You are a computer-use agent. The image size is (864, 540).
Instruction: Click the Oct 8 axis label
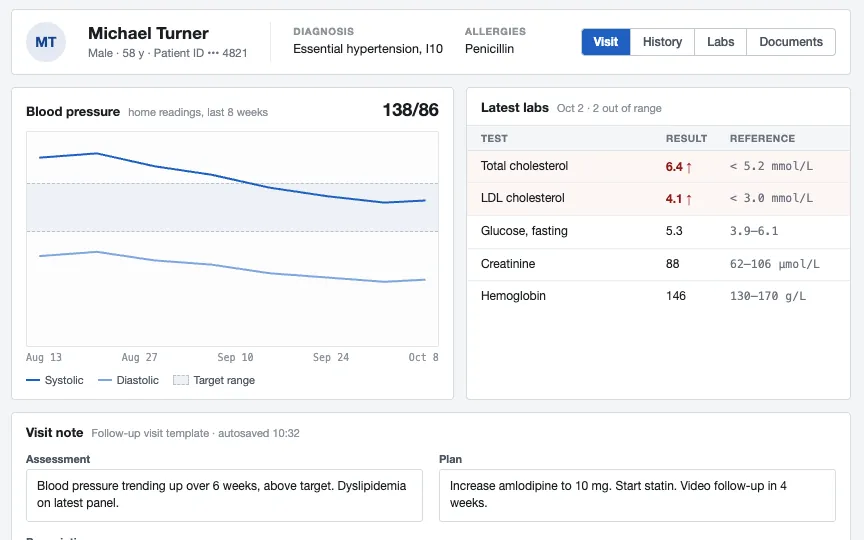click(423, 358)
